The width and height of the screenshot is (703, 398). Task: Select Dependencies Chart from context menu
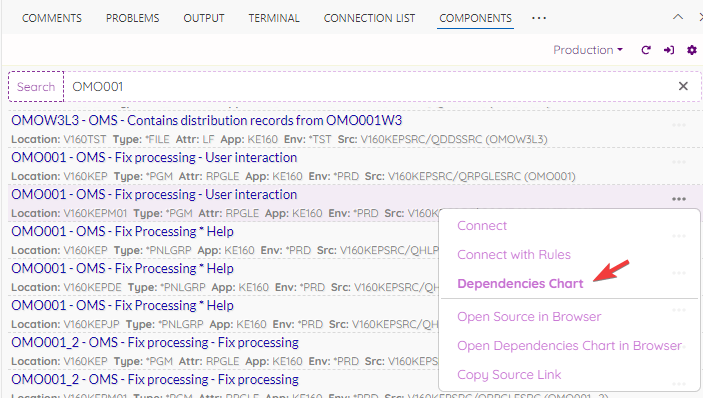click(520, 284)
